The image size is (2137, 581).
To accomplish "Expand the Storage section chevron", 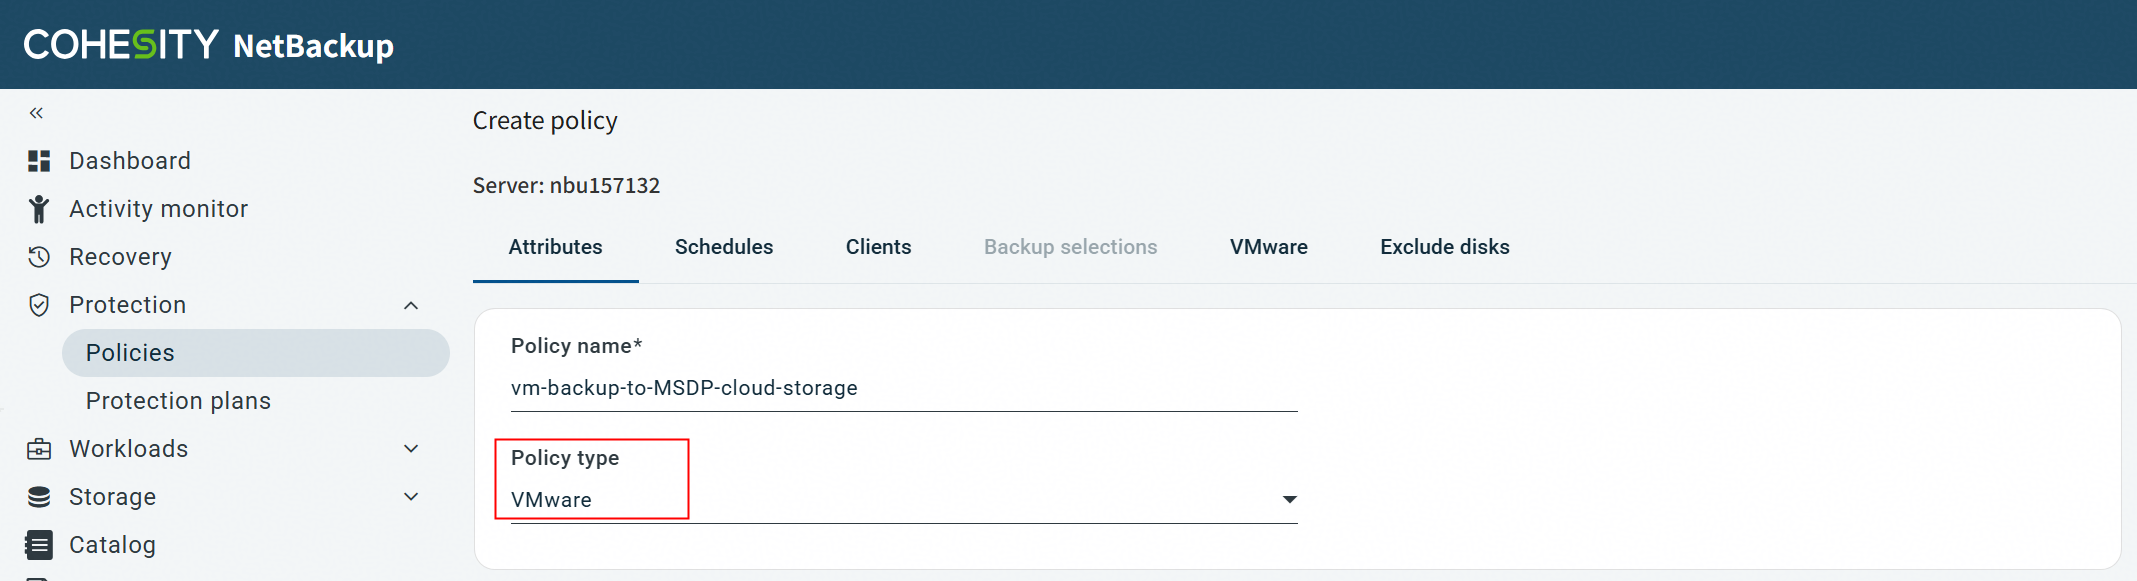I will (411, 497).
